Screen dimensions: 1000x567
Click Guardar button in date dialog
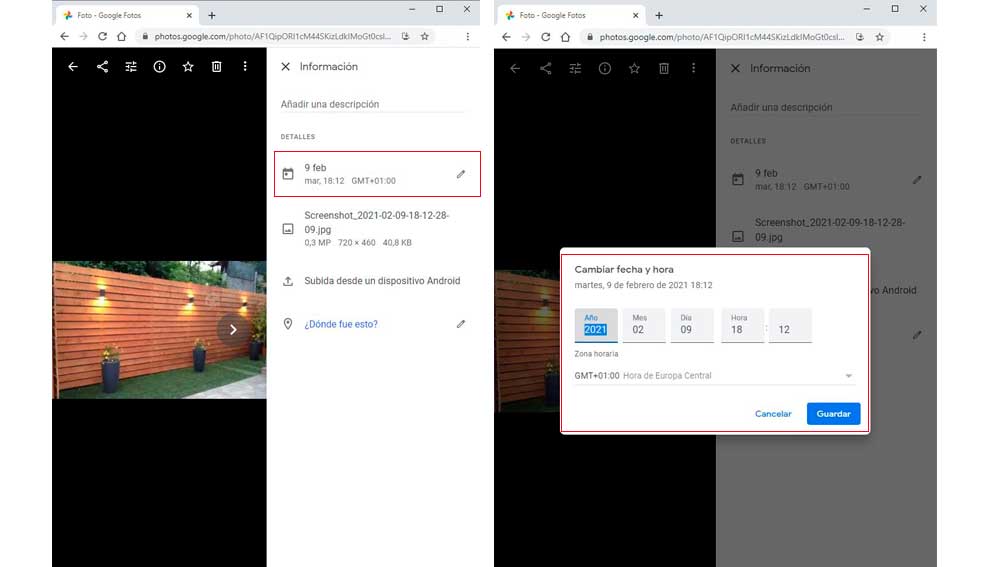834,414
